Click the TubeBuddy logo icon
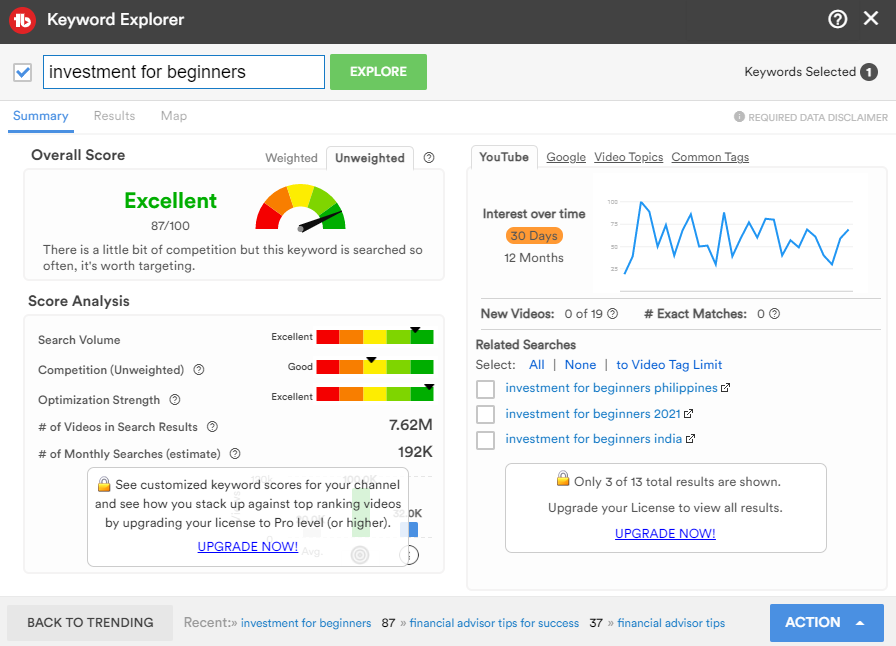This screenshot has height=646, width=896. (23, 19)
